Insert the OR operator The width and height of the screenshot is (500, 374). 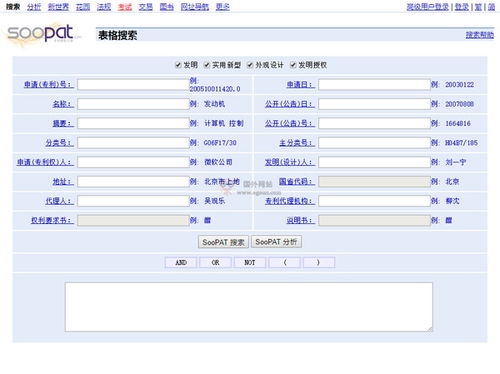click(x=215, y=262)
